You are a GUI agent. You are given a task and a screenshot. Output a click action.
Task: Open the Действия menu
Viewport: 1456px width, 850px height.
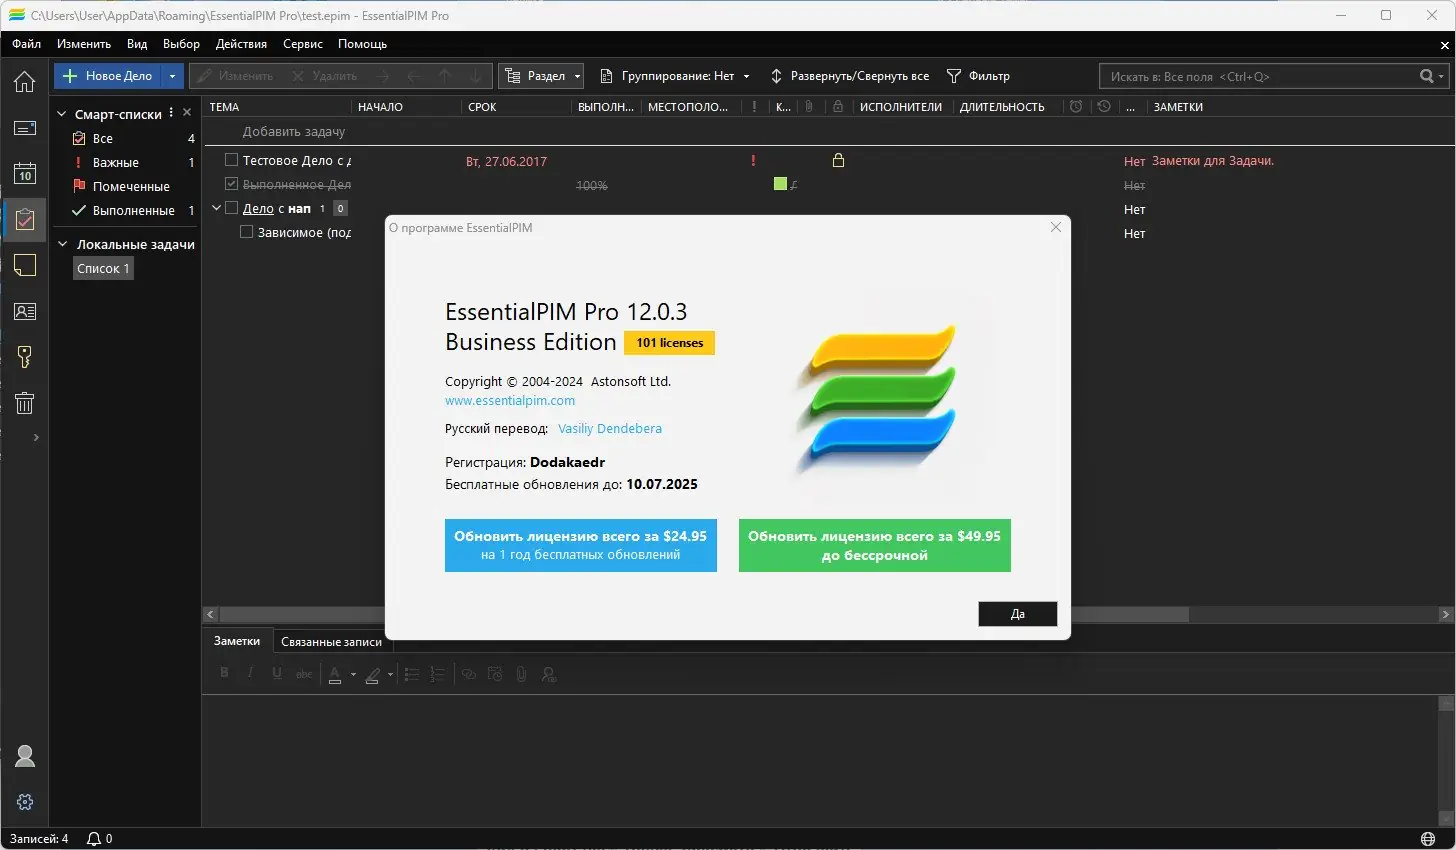[241, 44]
